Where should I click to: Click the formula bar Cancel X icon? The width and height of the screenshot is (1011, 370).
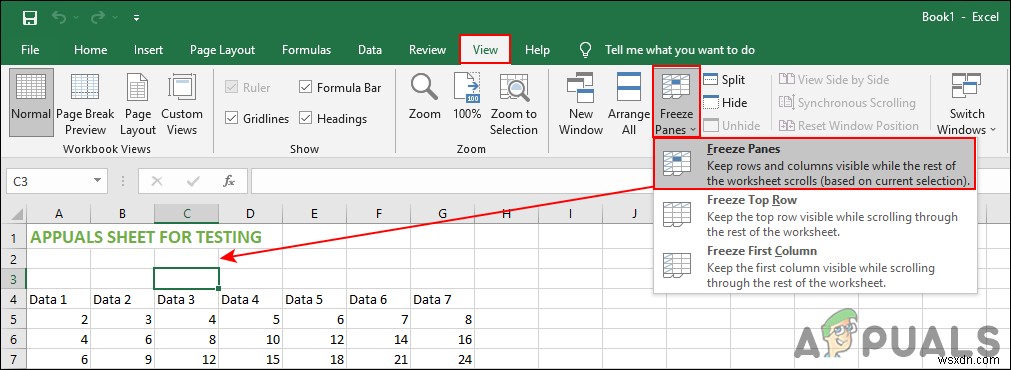[x=157, y=181]
